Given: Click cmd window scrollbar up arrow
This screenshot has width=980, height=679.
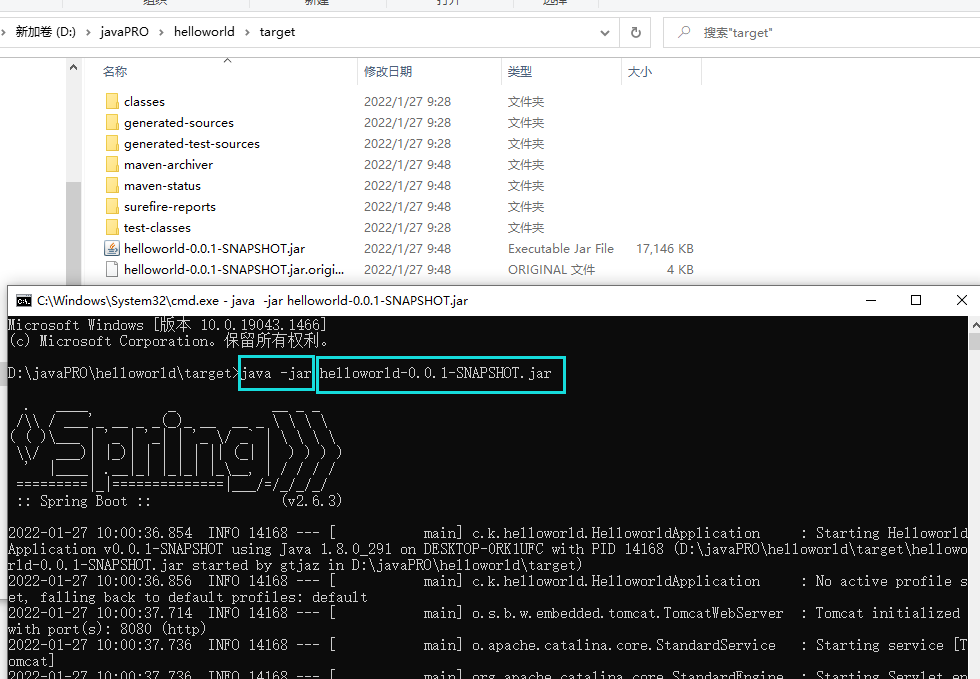Looking at the screenshot, I should click(x=974, y=325).
